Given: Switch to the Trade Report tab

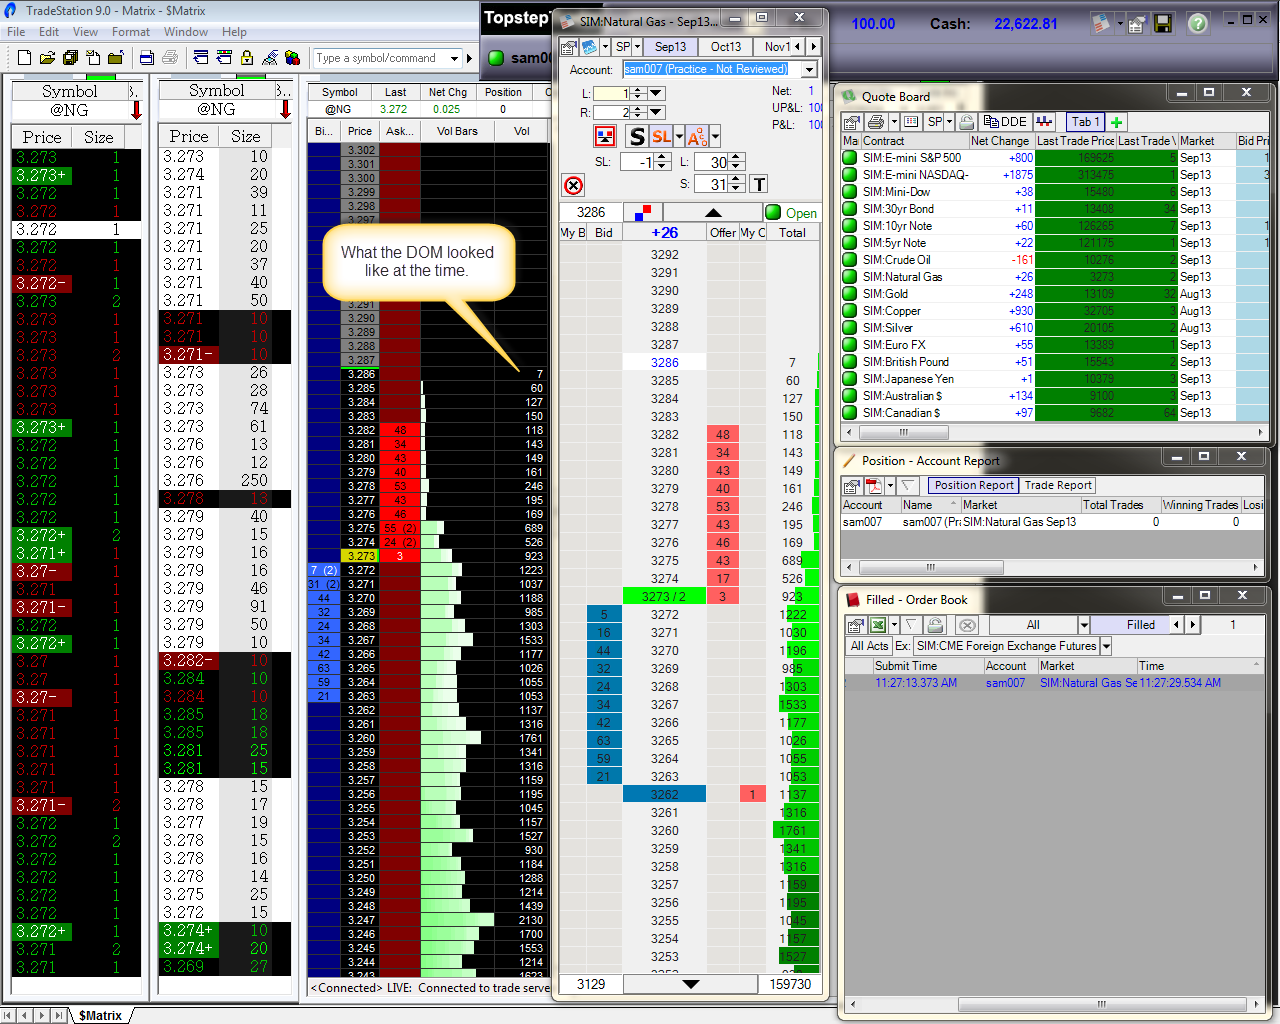Looking at the screenshot, I should pyautogui.click(x=1058, y=485).
